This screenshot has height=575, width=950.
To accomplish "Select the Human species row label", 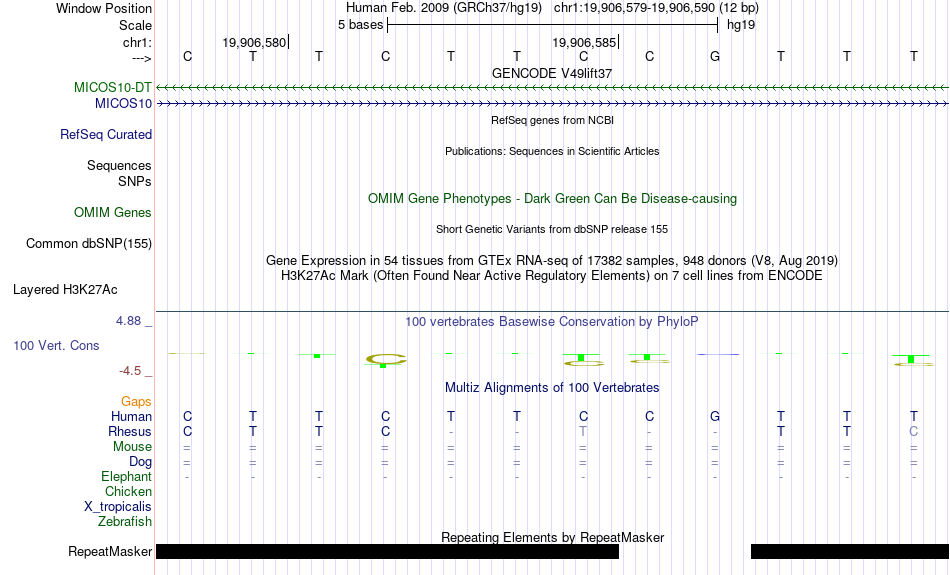I will (x=131, y=416).
